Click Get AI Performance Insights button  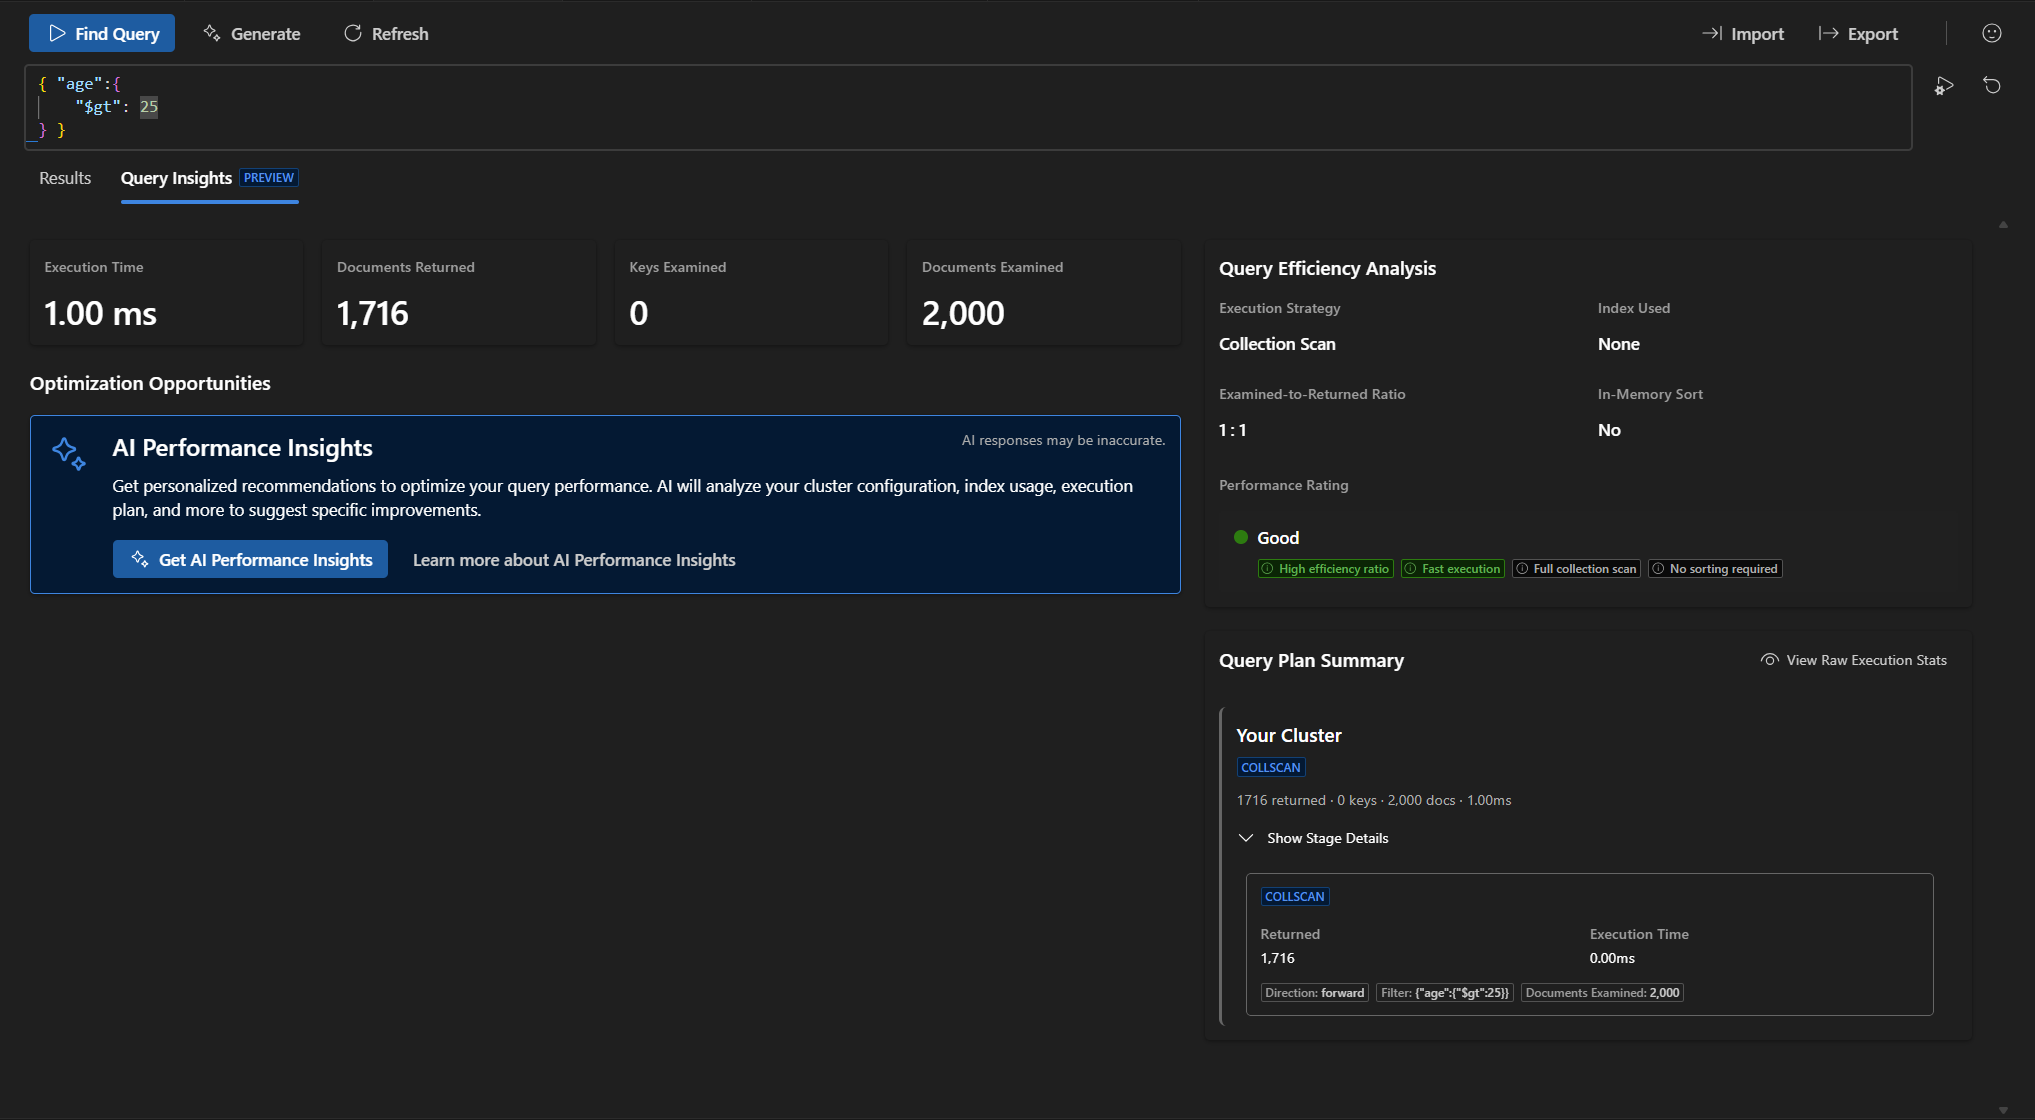[x=250, y=560]
